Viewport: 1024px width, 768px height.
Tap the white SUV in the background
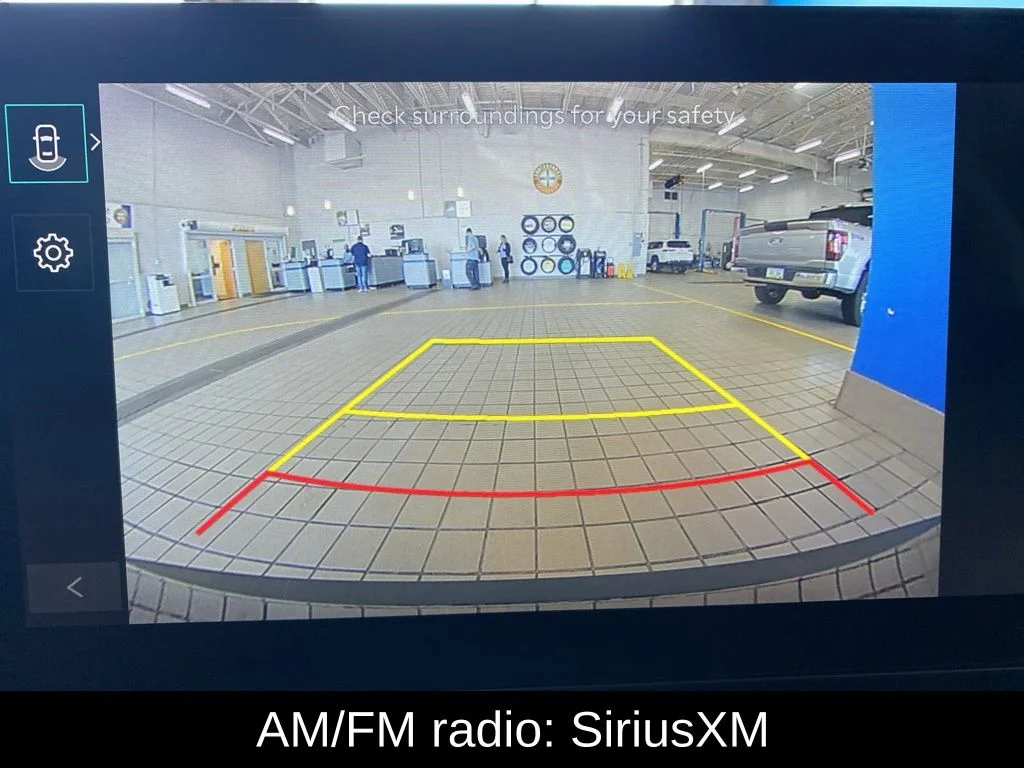pyautogui.click(x=670, y=255)
